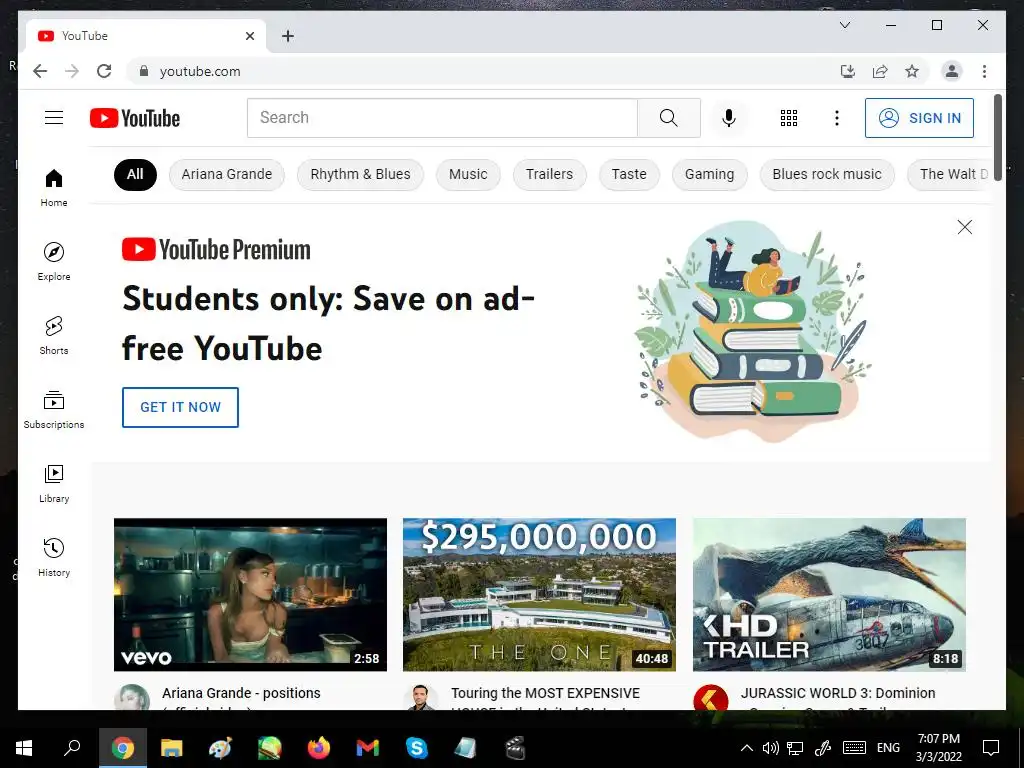Open the house tour channel avatar
The height and width of the screenshot is (768, 1024).
pos(421,698)
